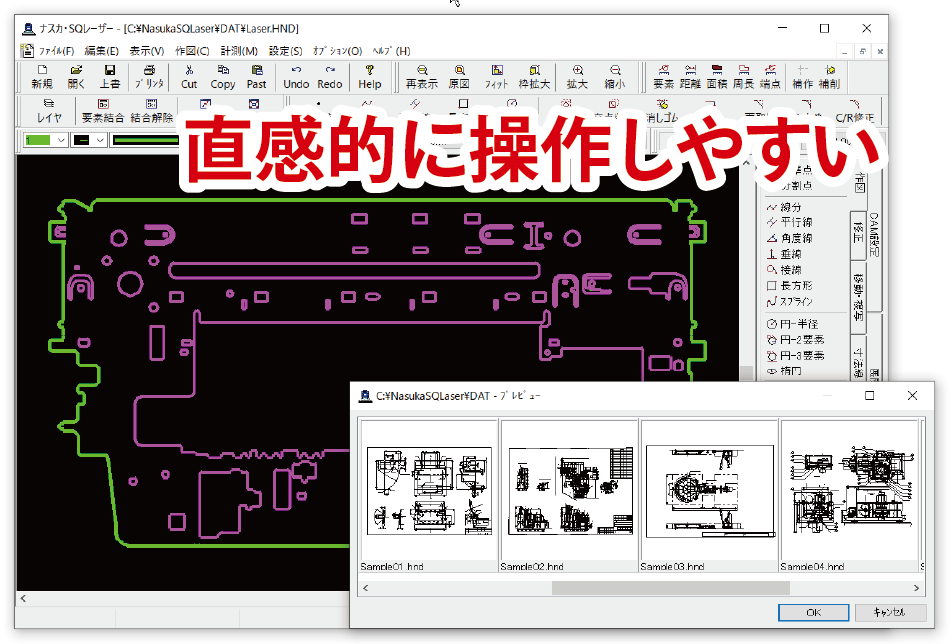Select Sample04.hnd thumbnail

849,496
